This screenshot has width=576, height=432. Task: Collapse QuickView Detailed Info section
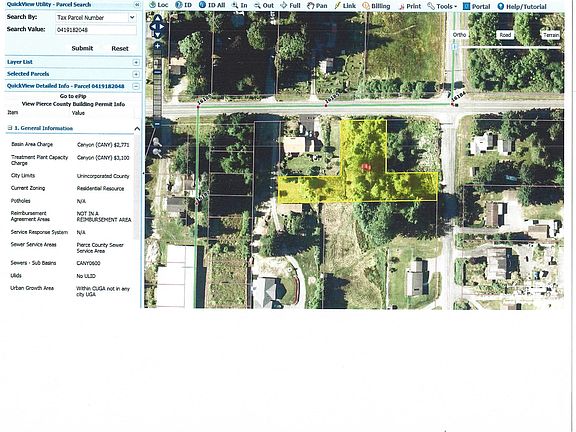(136, 86)
